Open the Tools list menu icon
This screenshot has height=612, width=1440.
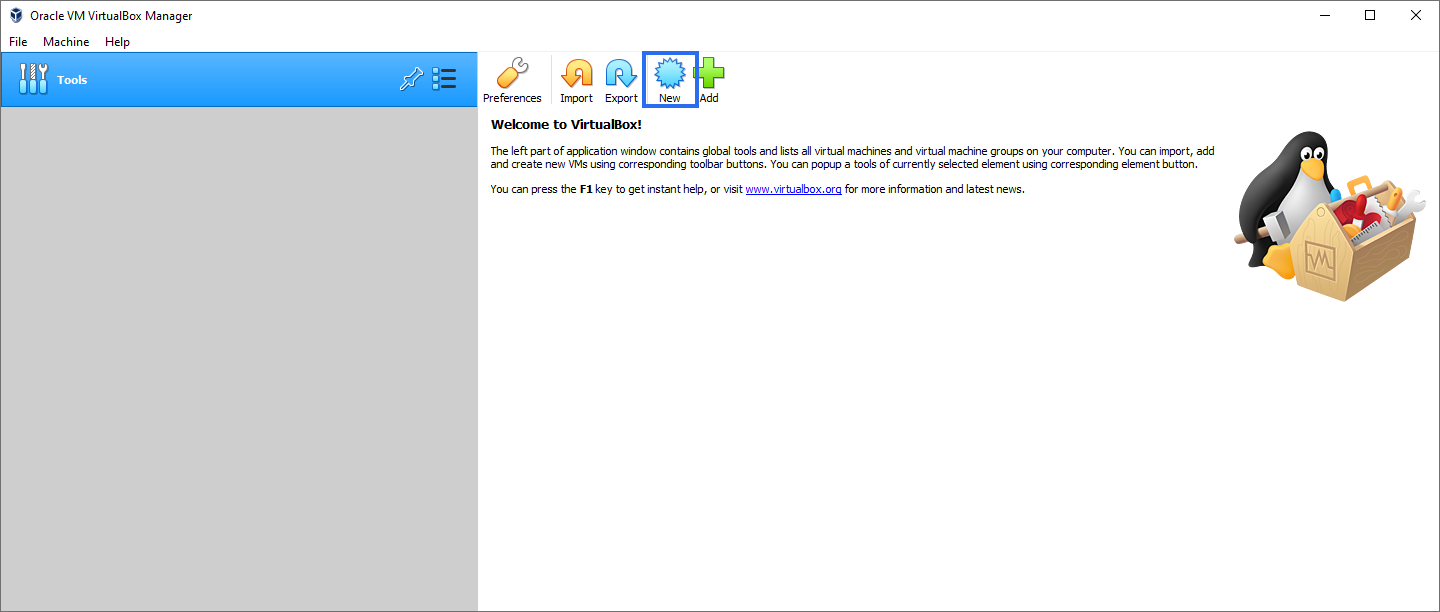[x=444, y=80]
